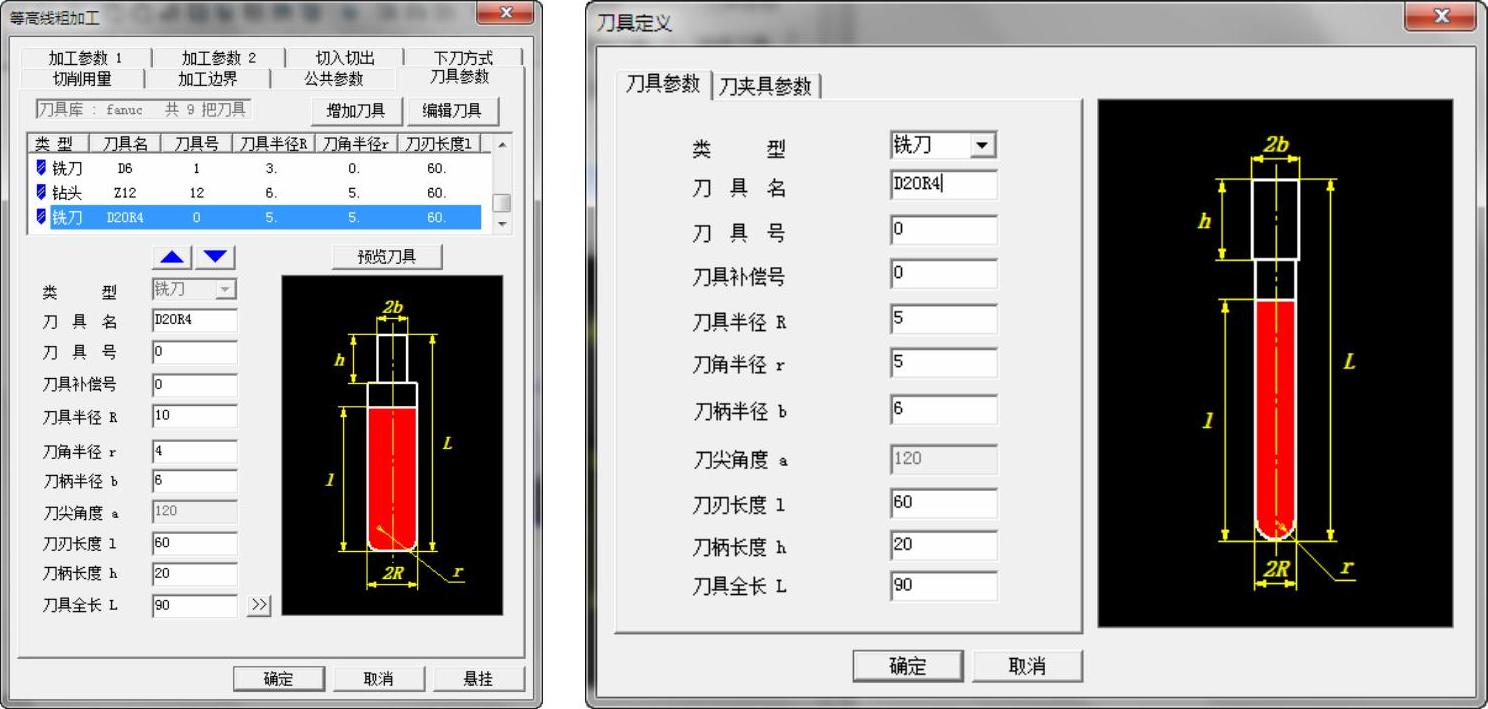Image resolution: width=1488 pixels, height=709 pixels.
Task: Click the 刀柄半径 b field in 刀具定义
Action: point(943,410)
